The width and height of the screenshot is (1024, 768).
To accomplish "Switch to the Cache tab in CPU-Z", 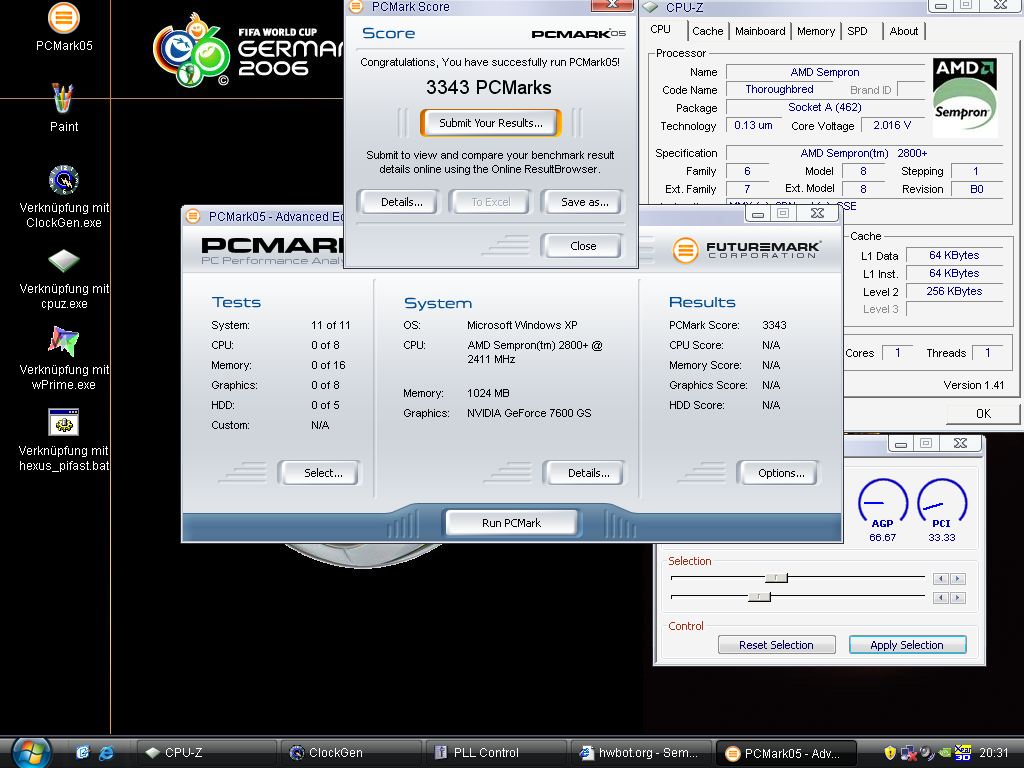I will tap(708, 31).
